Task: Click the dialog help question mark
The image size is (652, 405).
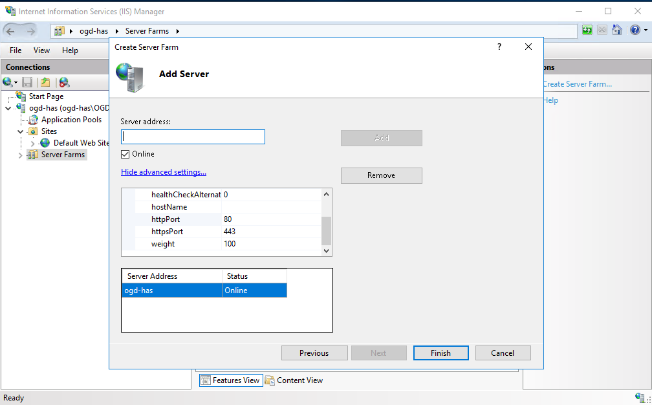Action: click(x=499, y=47)
